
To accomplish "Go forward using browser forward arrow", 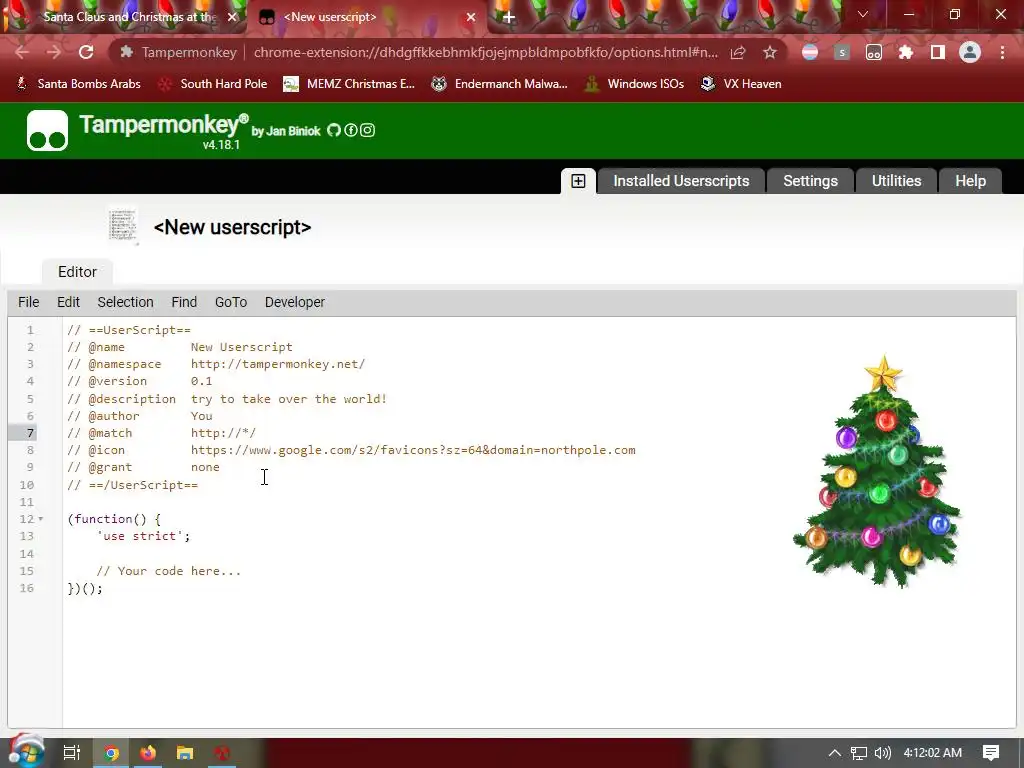I will [x=54, y=52].
